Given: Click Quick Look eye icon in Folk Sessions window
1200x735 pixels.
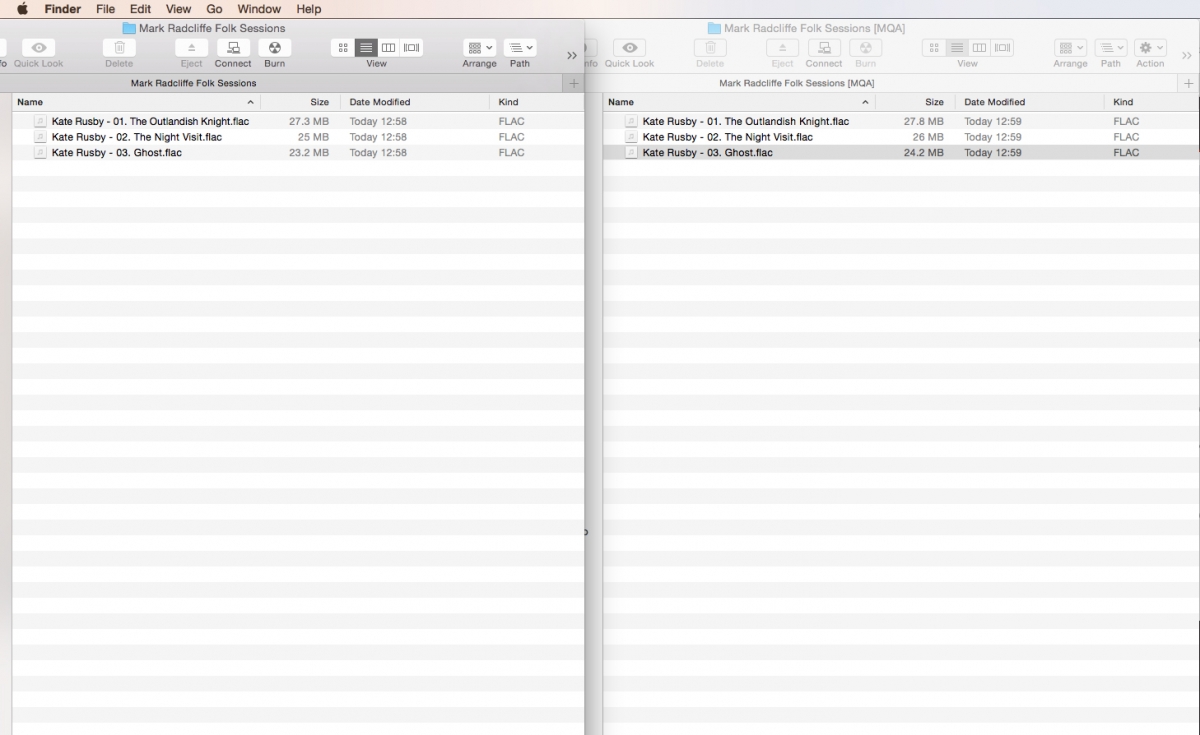Looking at the screenshot, I should 39,47.
